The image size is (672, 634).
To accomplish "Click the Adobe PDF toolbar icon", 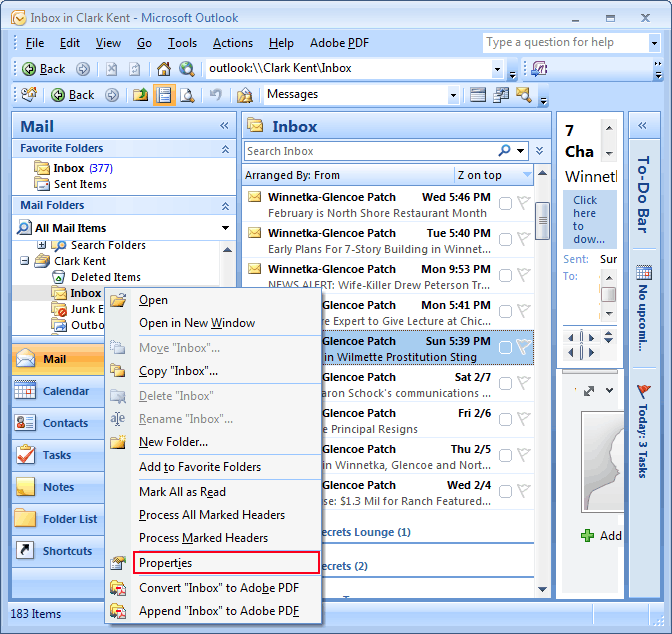I will (x=539, y=69).
